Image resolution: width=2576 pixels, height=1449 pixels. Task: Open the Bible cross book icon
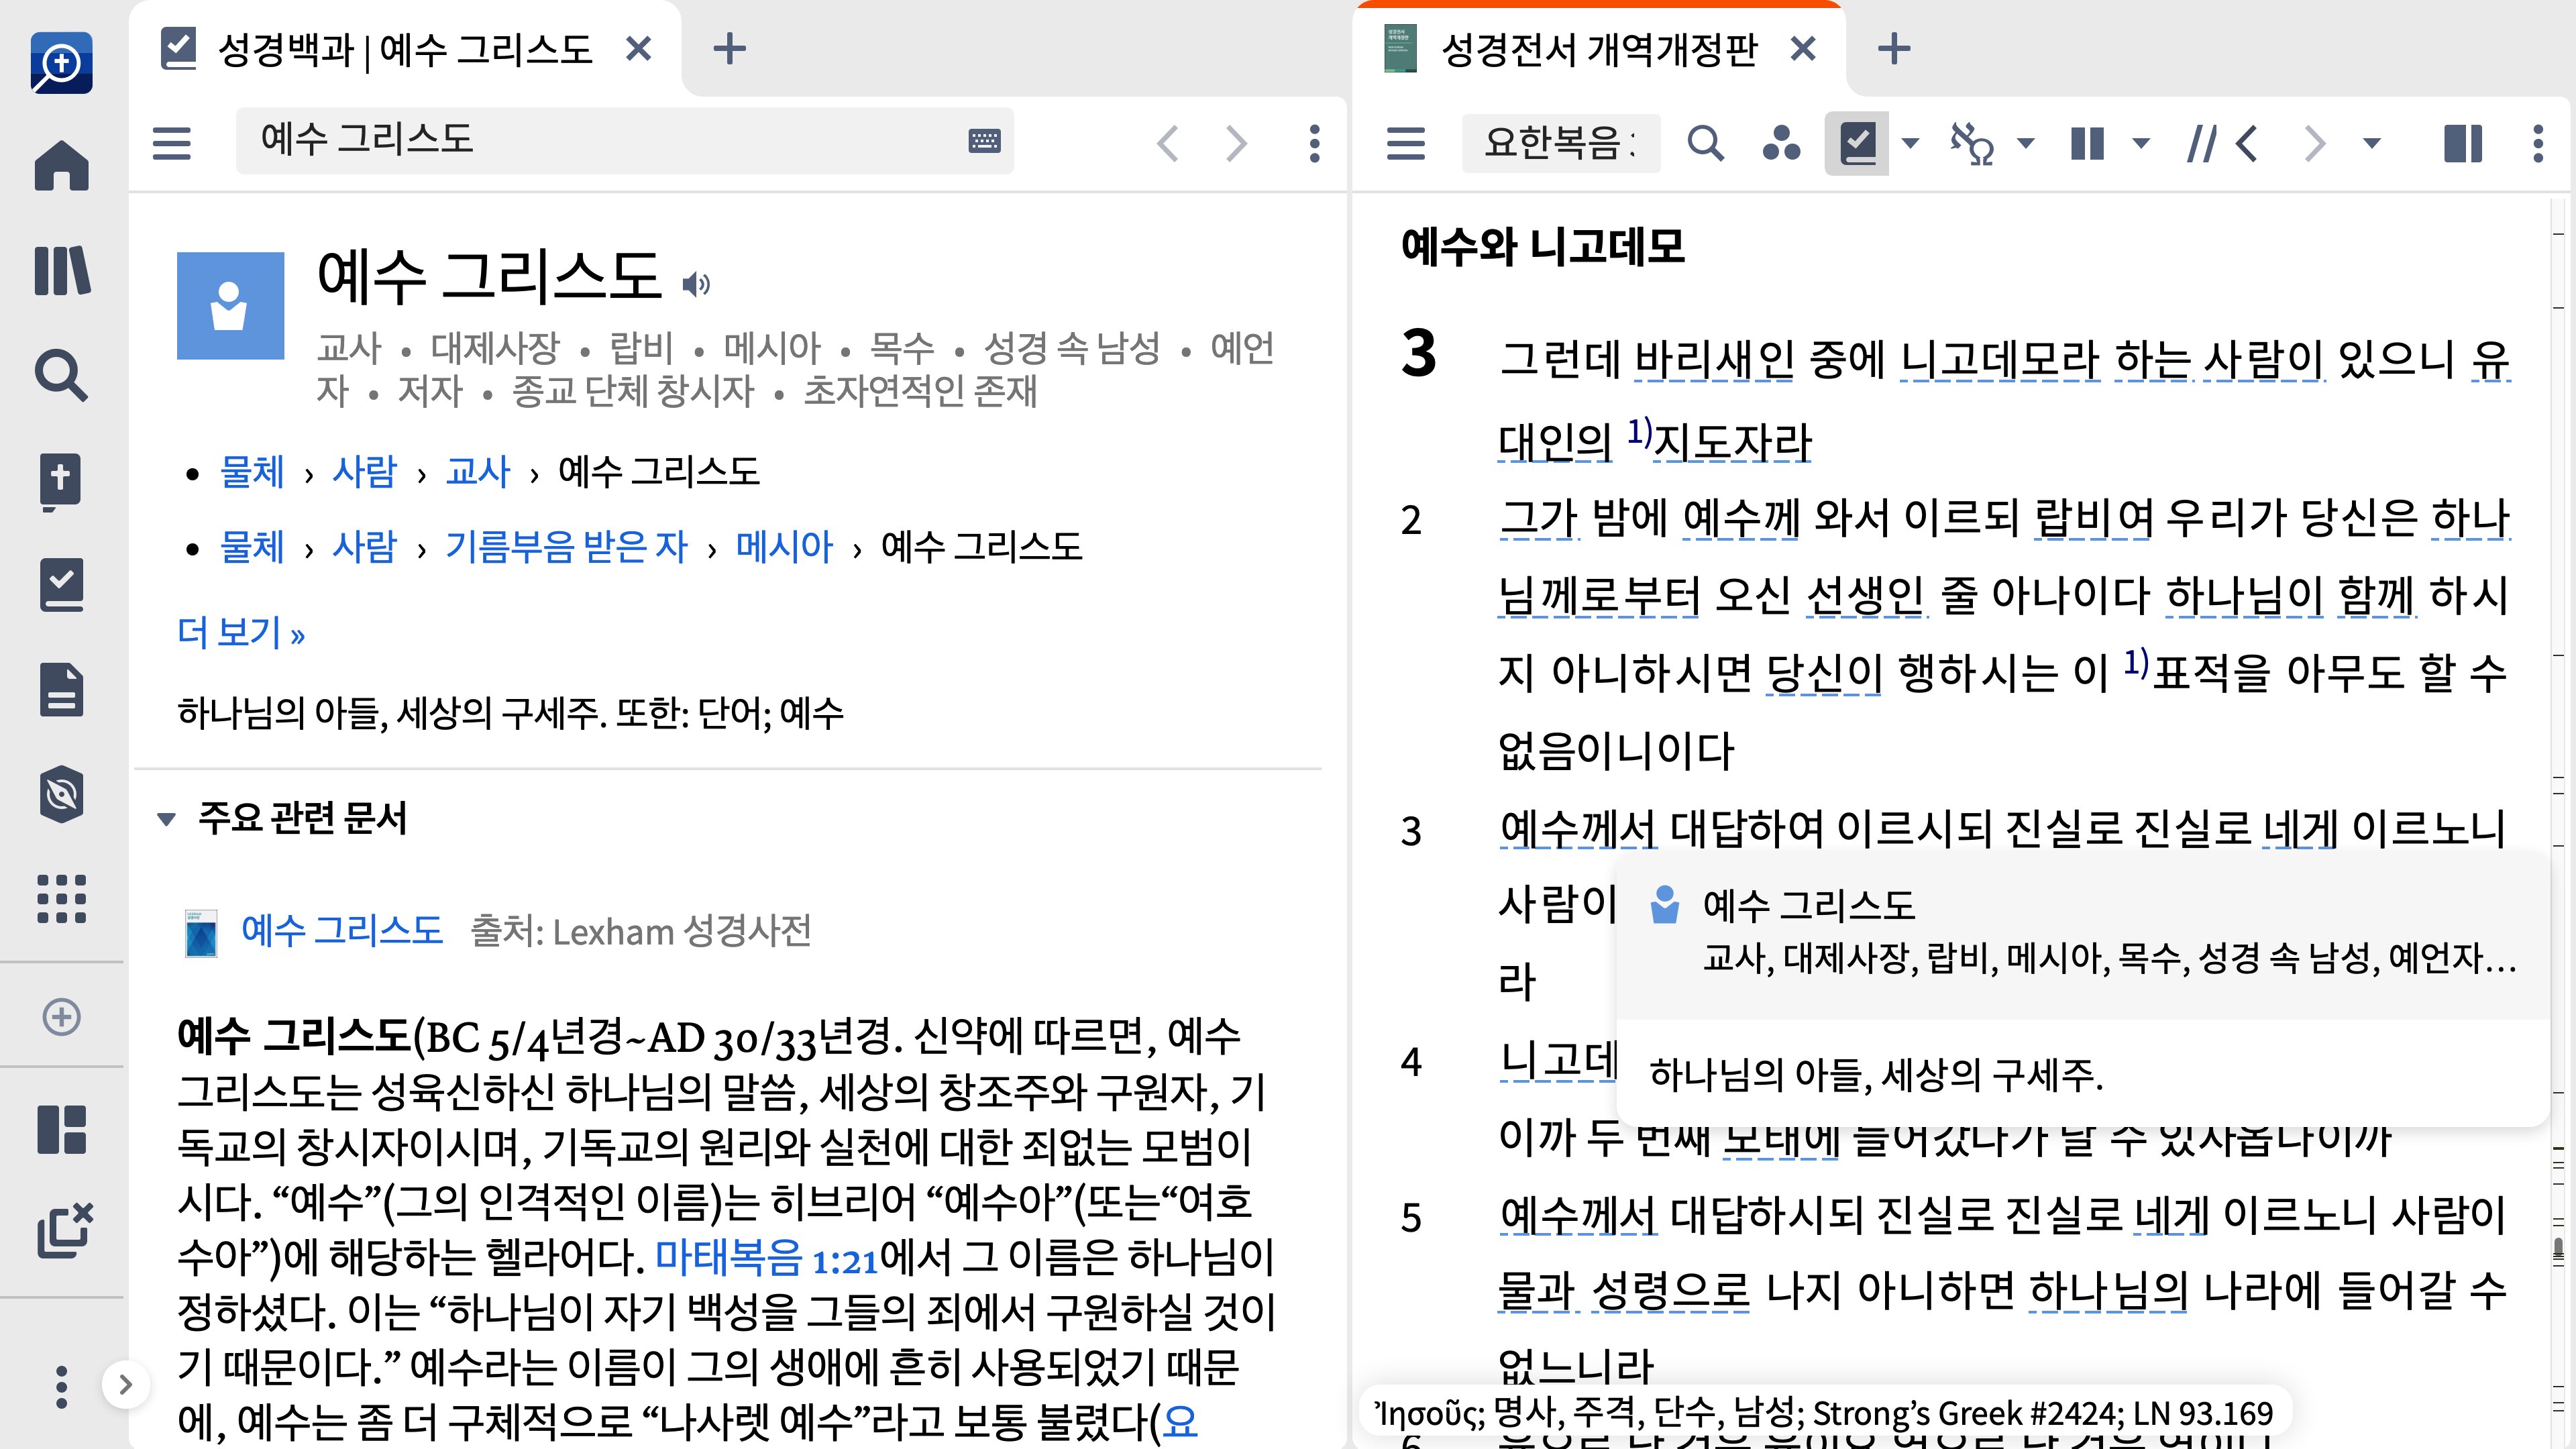61,480
